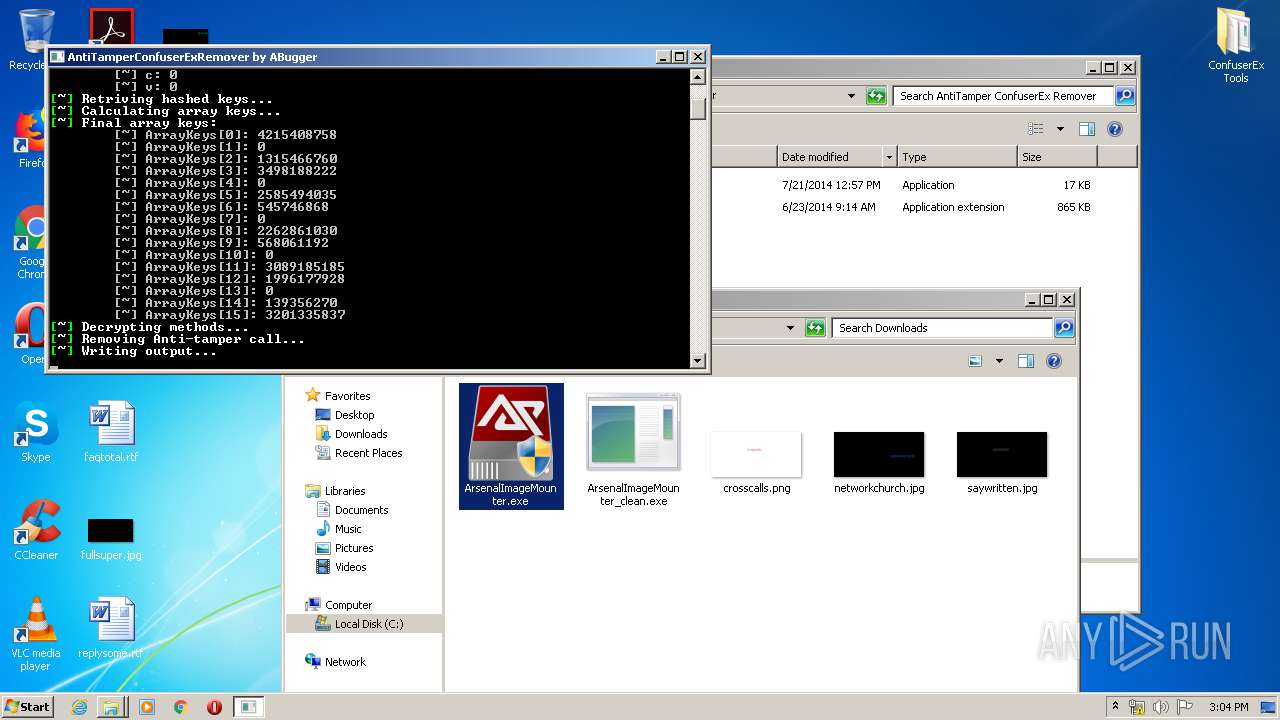The image size is (1280, 720).
Task: Click search magnifier in AntiTamper Remover window
Action: (1125, 96)
